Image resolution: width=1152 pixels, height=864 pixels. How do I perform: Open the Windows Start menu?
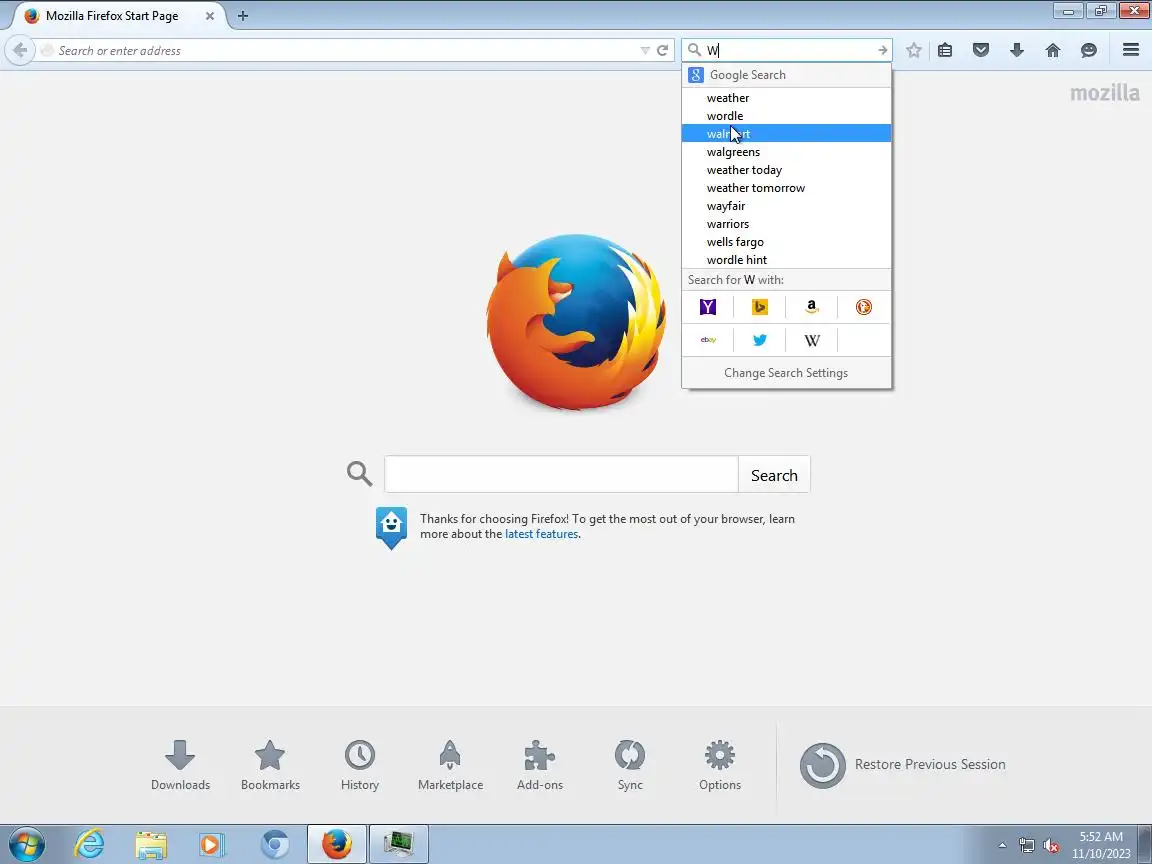coord(27,844)
